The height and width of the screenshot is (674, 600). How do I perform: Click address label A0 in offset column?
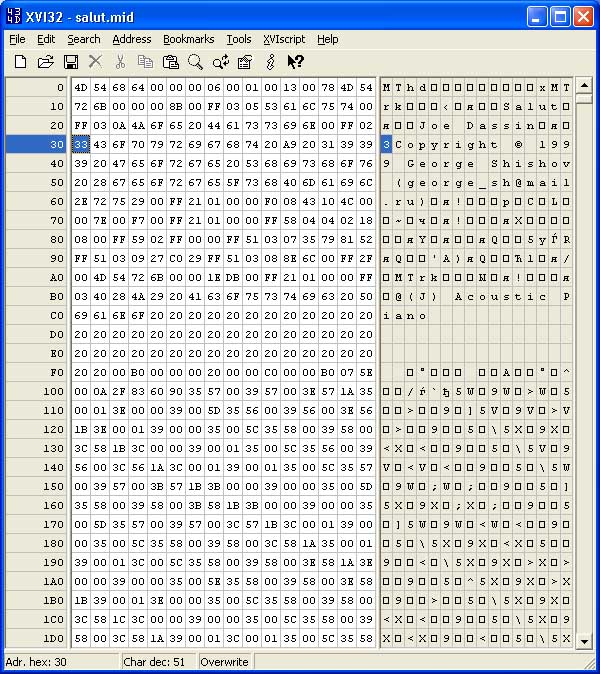point(37,278)
